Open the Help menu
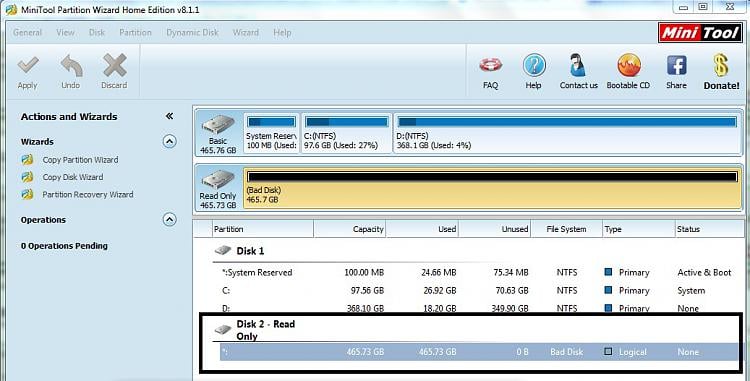Screen dimensions: 750x381 (x=282, y=33)
